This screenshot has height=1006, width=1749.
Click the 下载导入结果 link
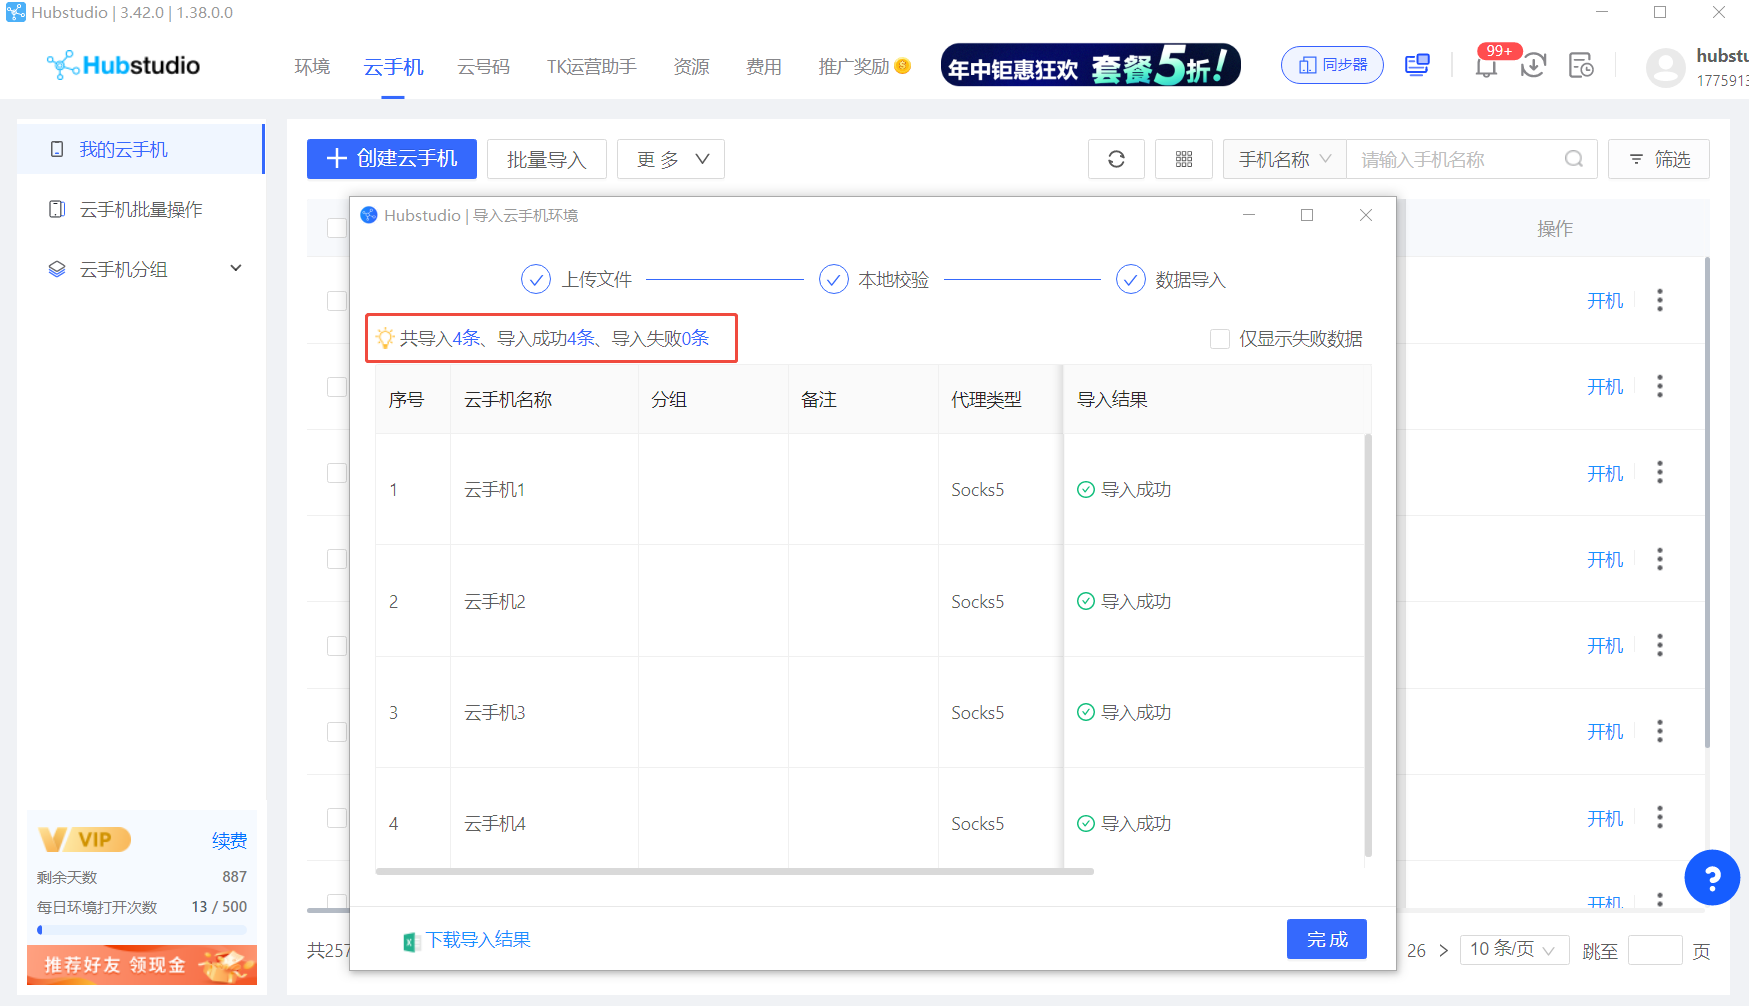478,940
